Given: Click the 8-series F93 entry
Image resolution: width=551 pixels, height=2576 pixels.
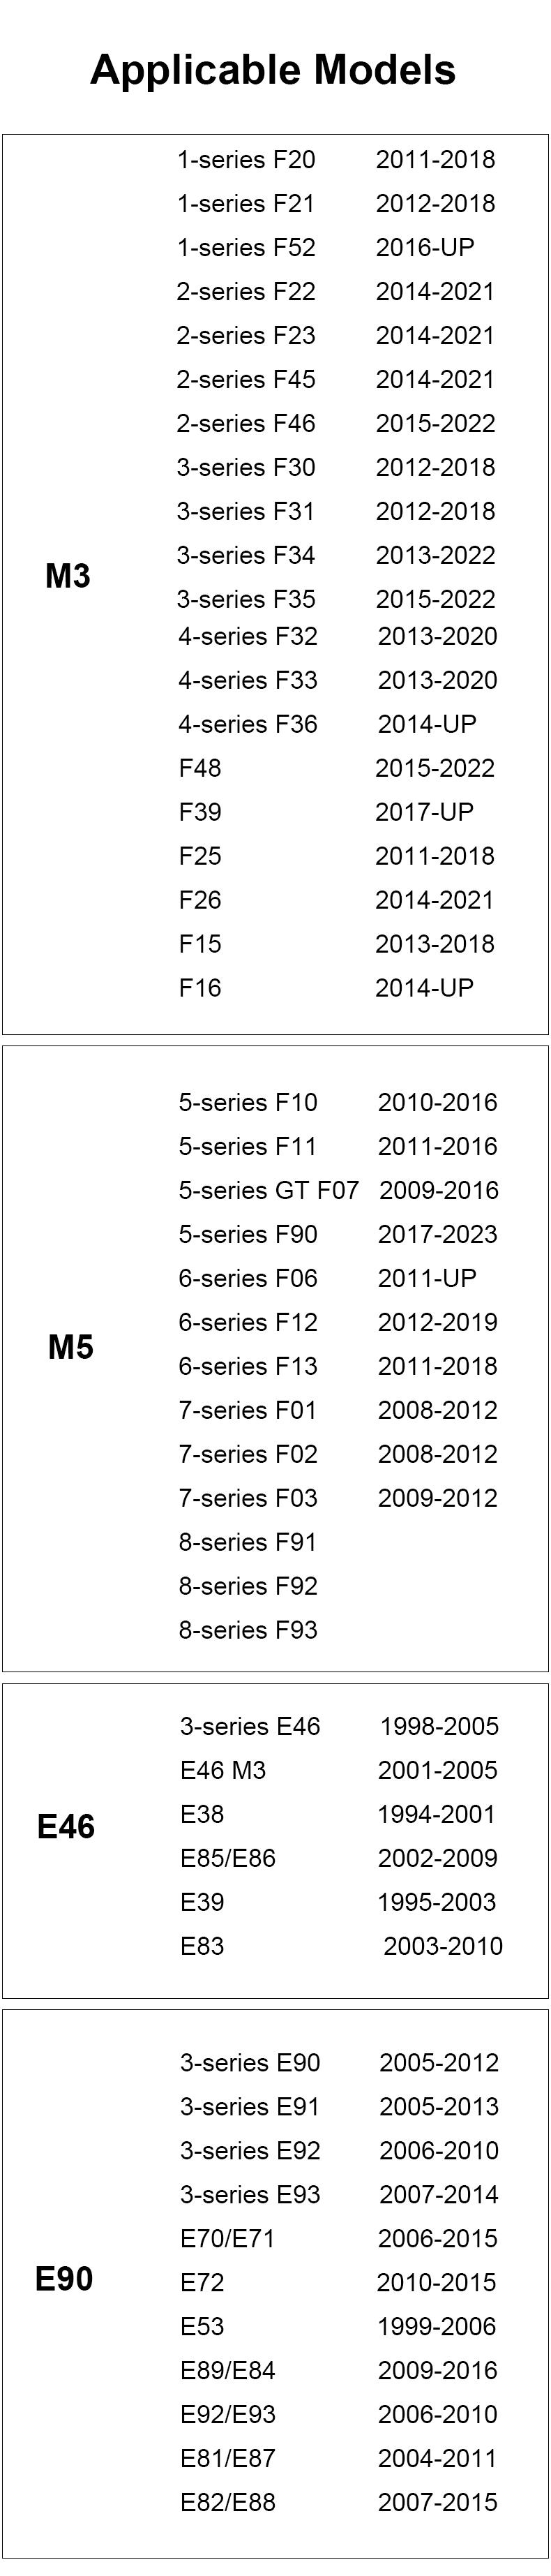Looking at the screenshot, I should [x=248, y=1630].
